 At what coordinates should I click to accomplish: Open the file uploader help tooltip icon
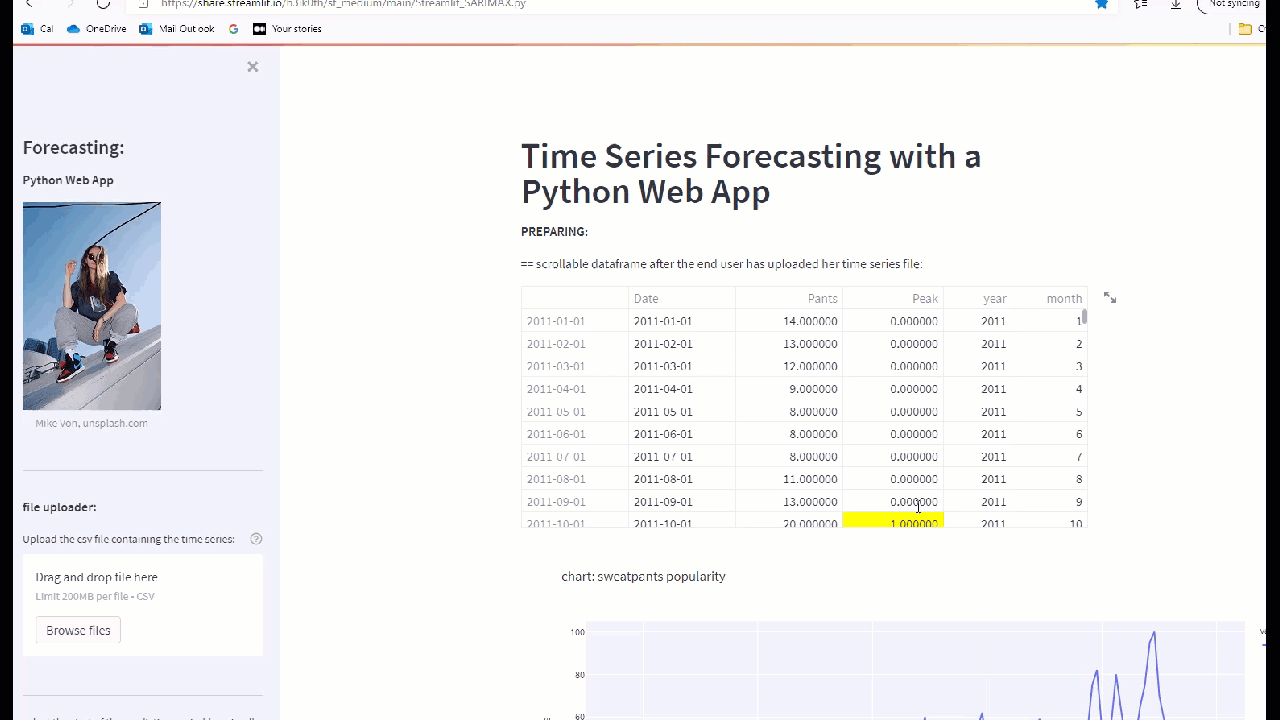[256, 539]
